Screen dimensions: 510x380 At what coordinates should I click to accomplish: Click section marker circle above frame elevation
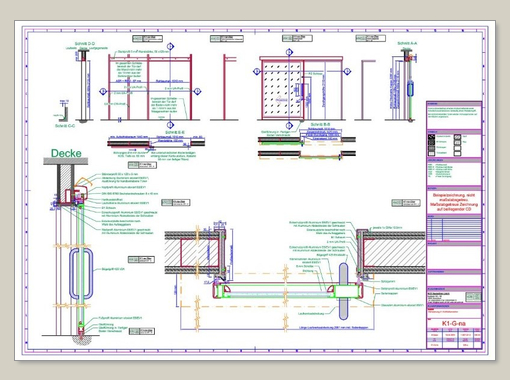171,46
